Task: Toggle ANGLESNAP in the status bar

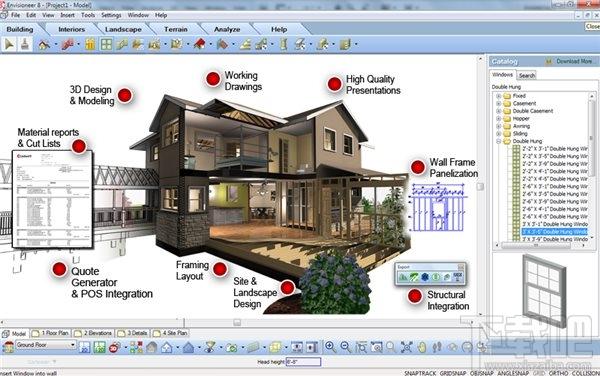Action: click(x=513, y=373)
